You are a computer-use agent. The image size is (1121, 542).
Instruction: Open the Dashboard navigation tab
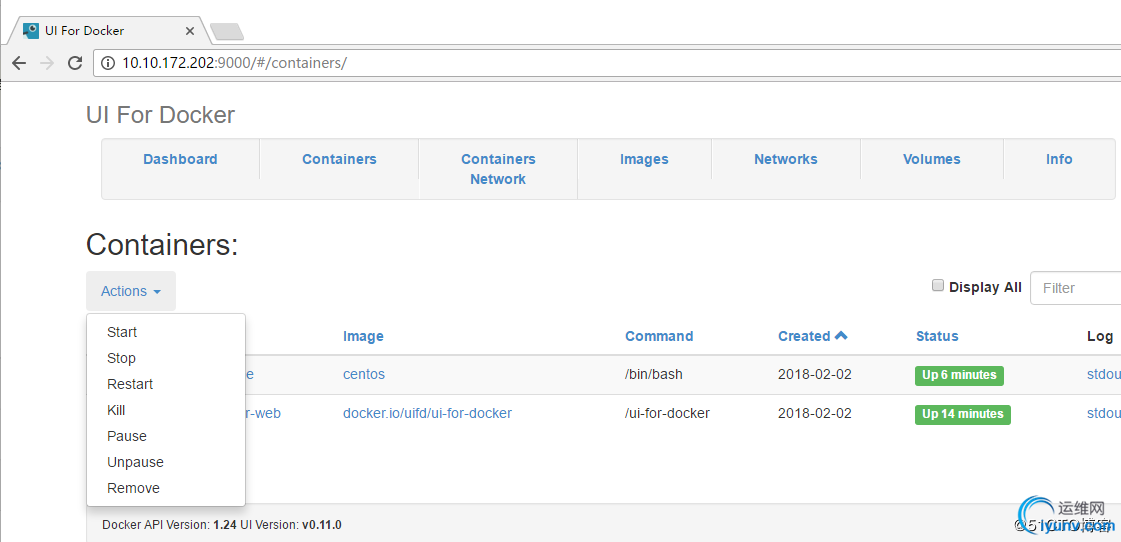point(180,159)
